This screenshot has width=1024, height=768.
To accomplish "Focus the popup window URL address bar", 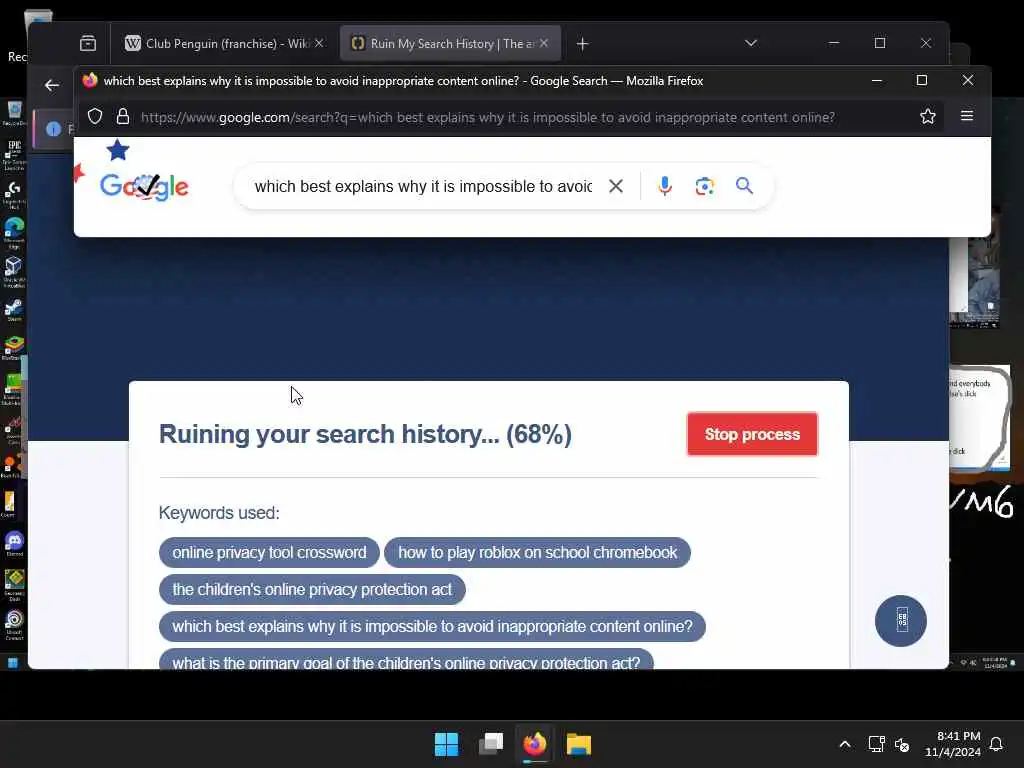I will click(487, 118).
